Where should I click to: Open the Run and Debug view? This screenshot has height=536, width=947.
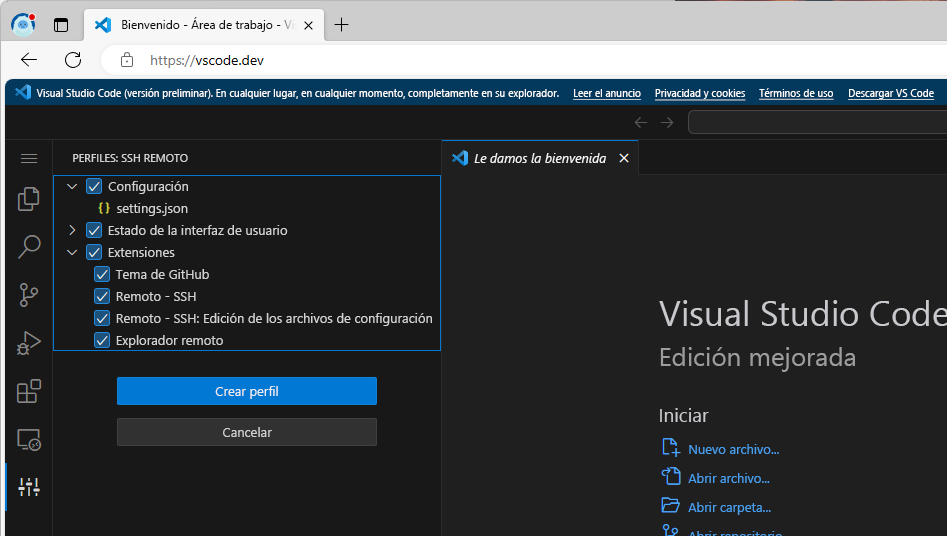[x=29, y=343]
